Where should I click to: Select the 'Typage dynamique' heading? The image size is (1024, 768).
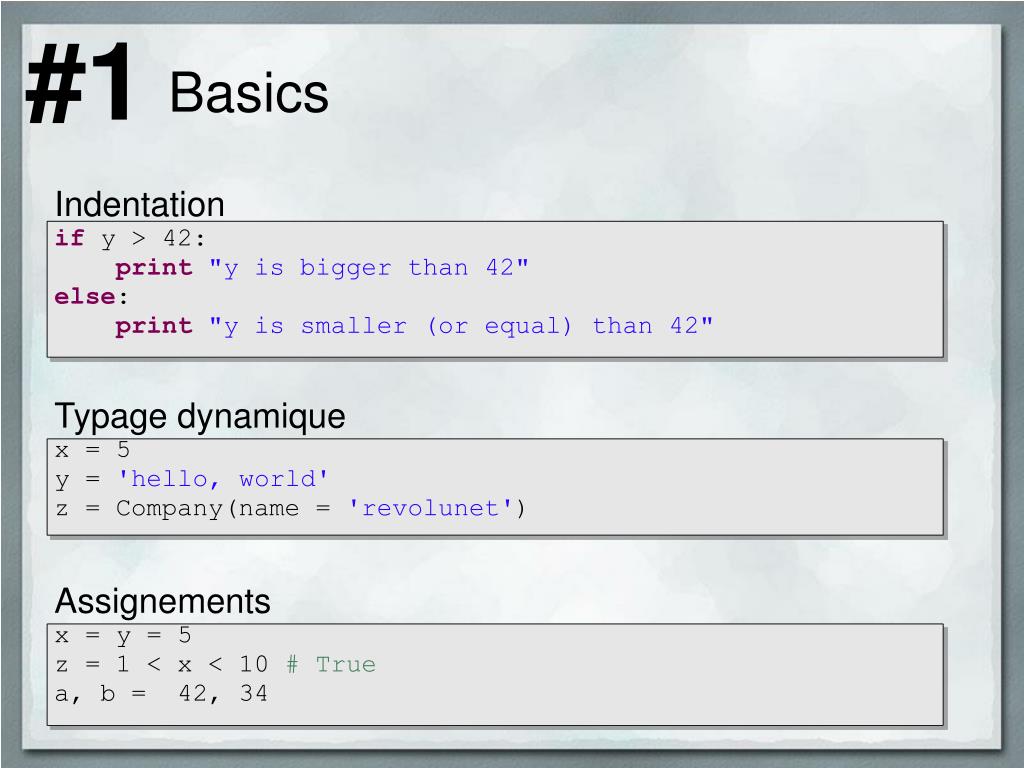[200, 416]
